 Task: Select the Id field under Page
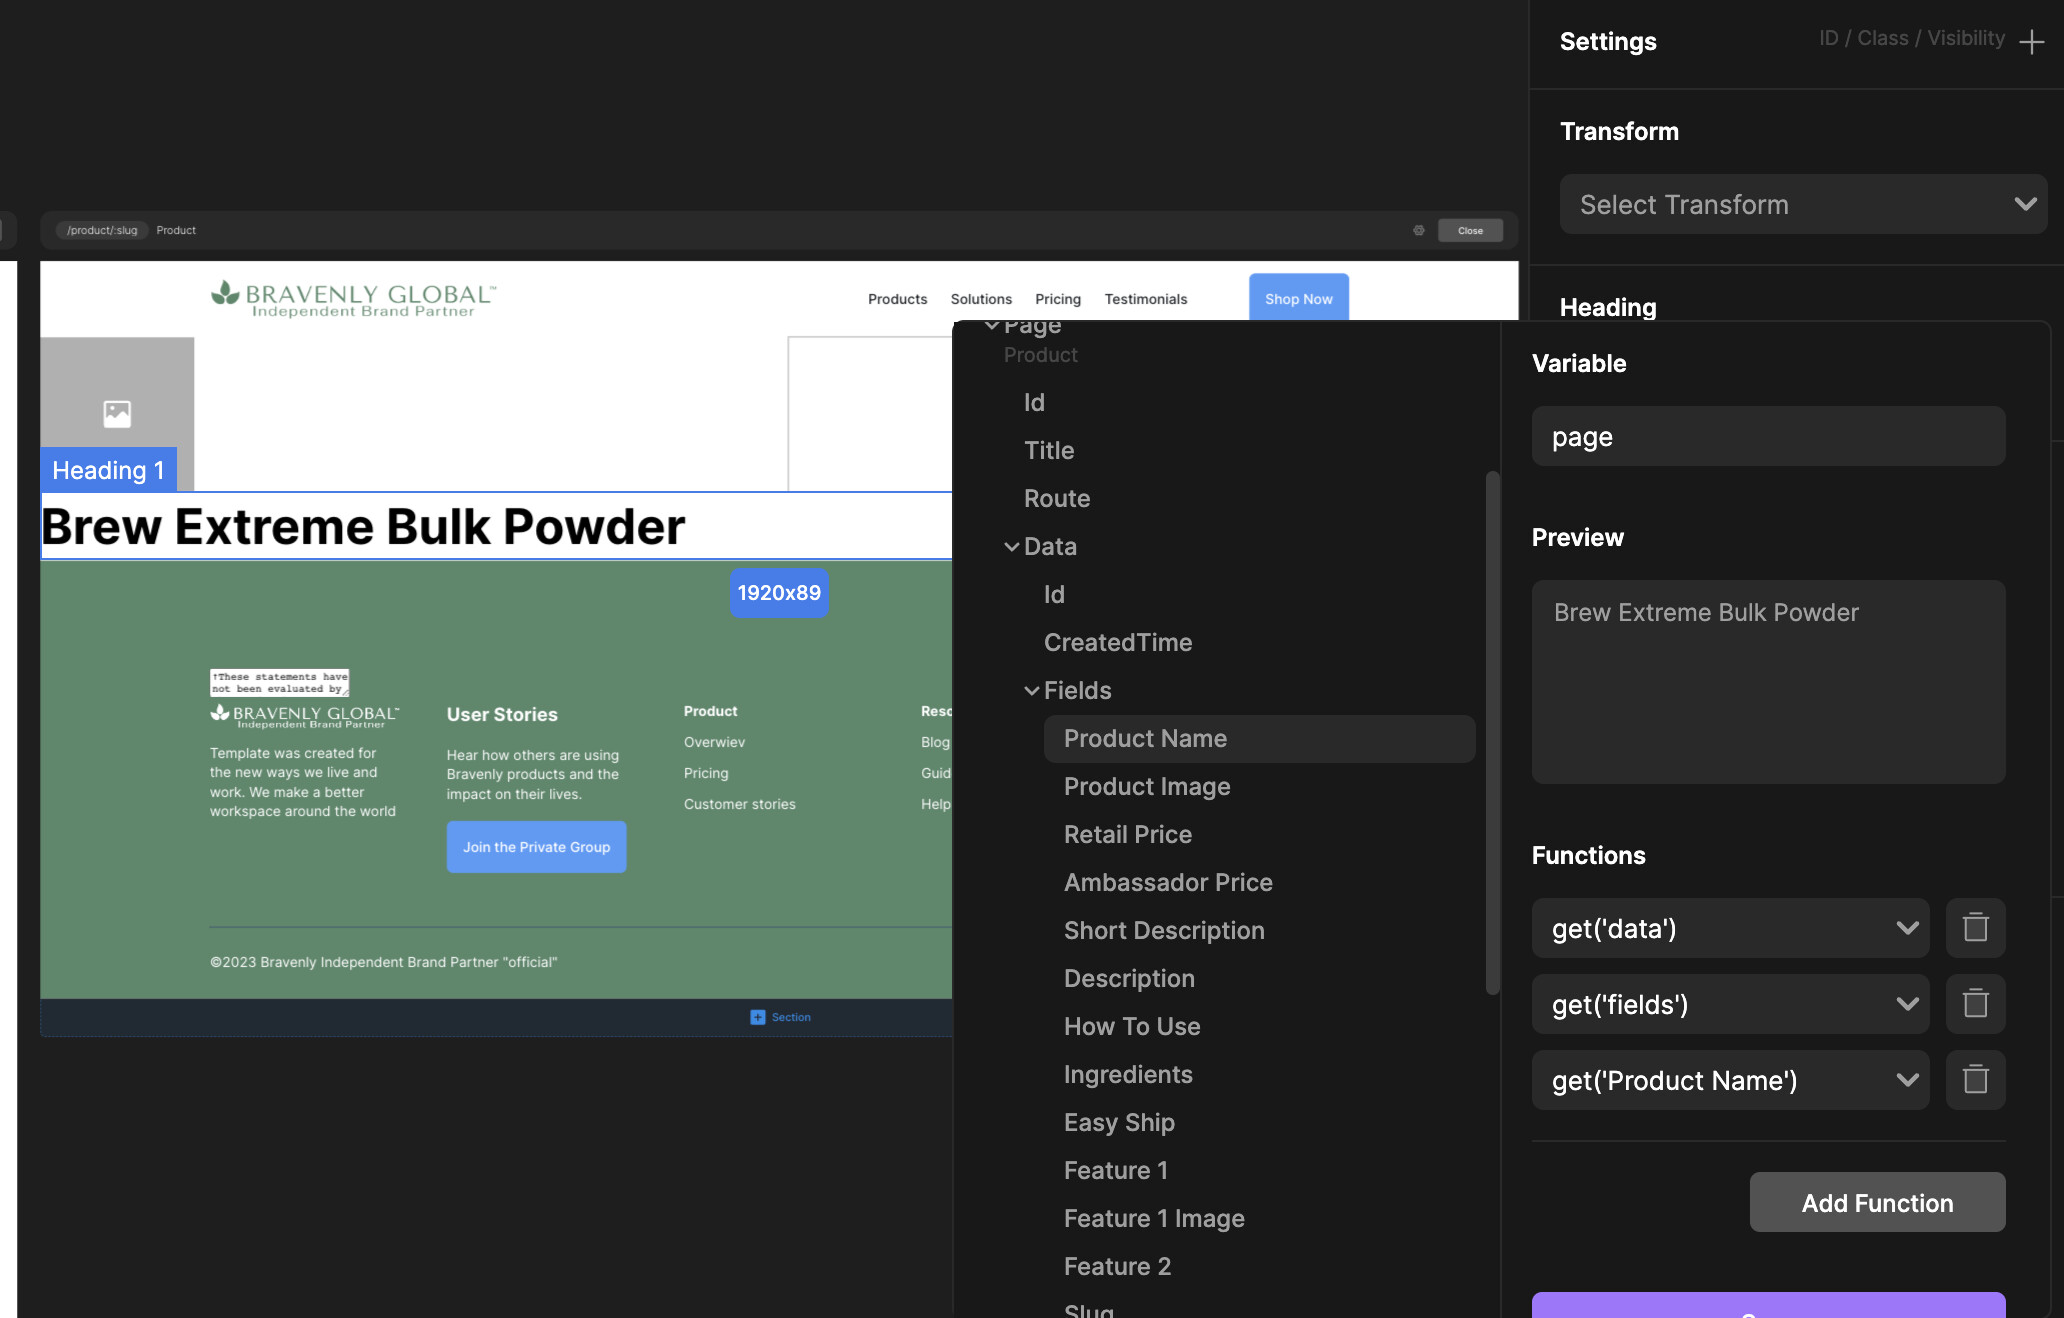1034,403
